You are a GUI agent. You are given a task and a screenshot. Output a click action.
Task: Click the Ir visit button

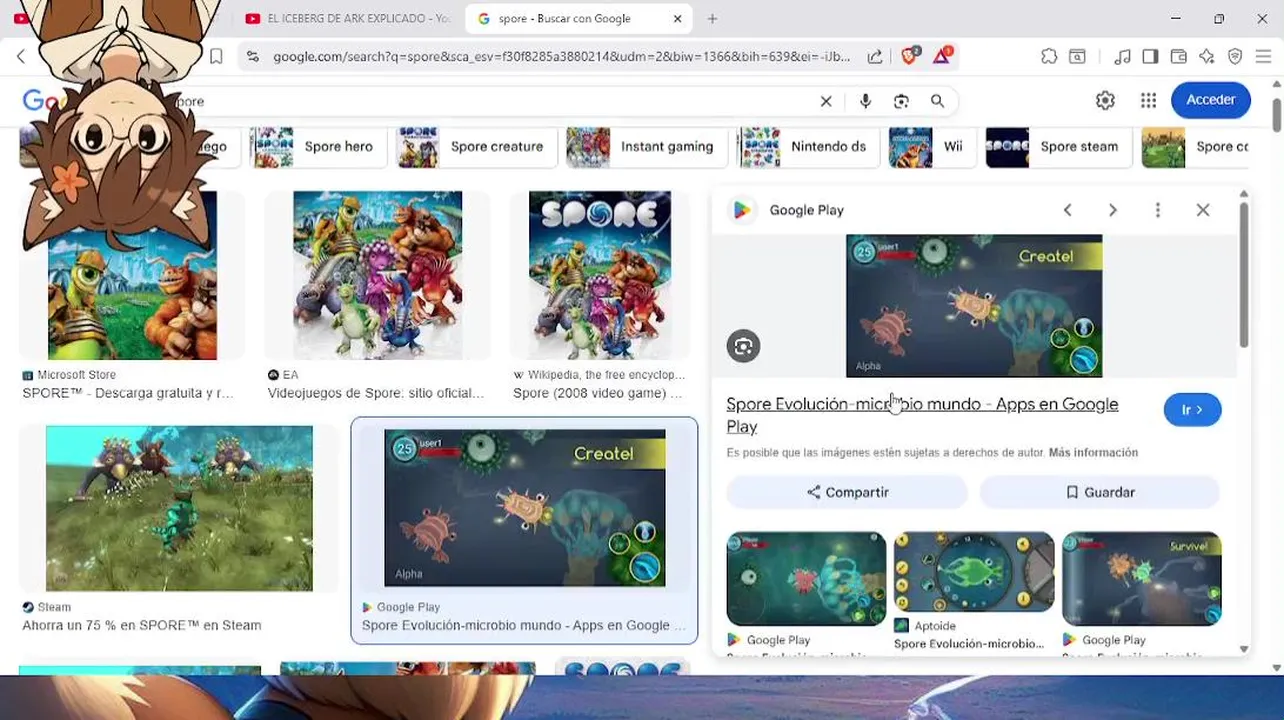[1192, 410]
